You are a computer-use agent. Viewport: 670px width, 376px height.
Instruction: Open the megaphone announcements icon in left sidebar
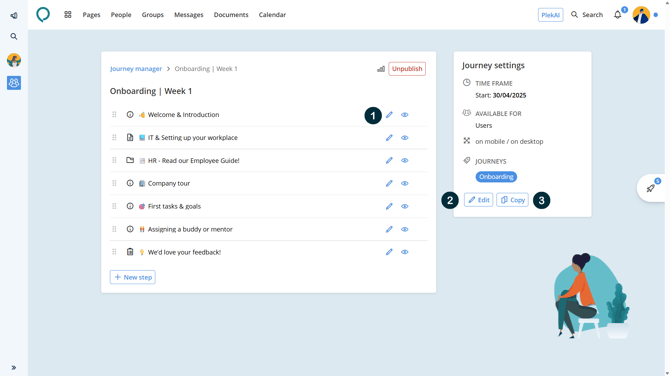14,15
